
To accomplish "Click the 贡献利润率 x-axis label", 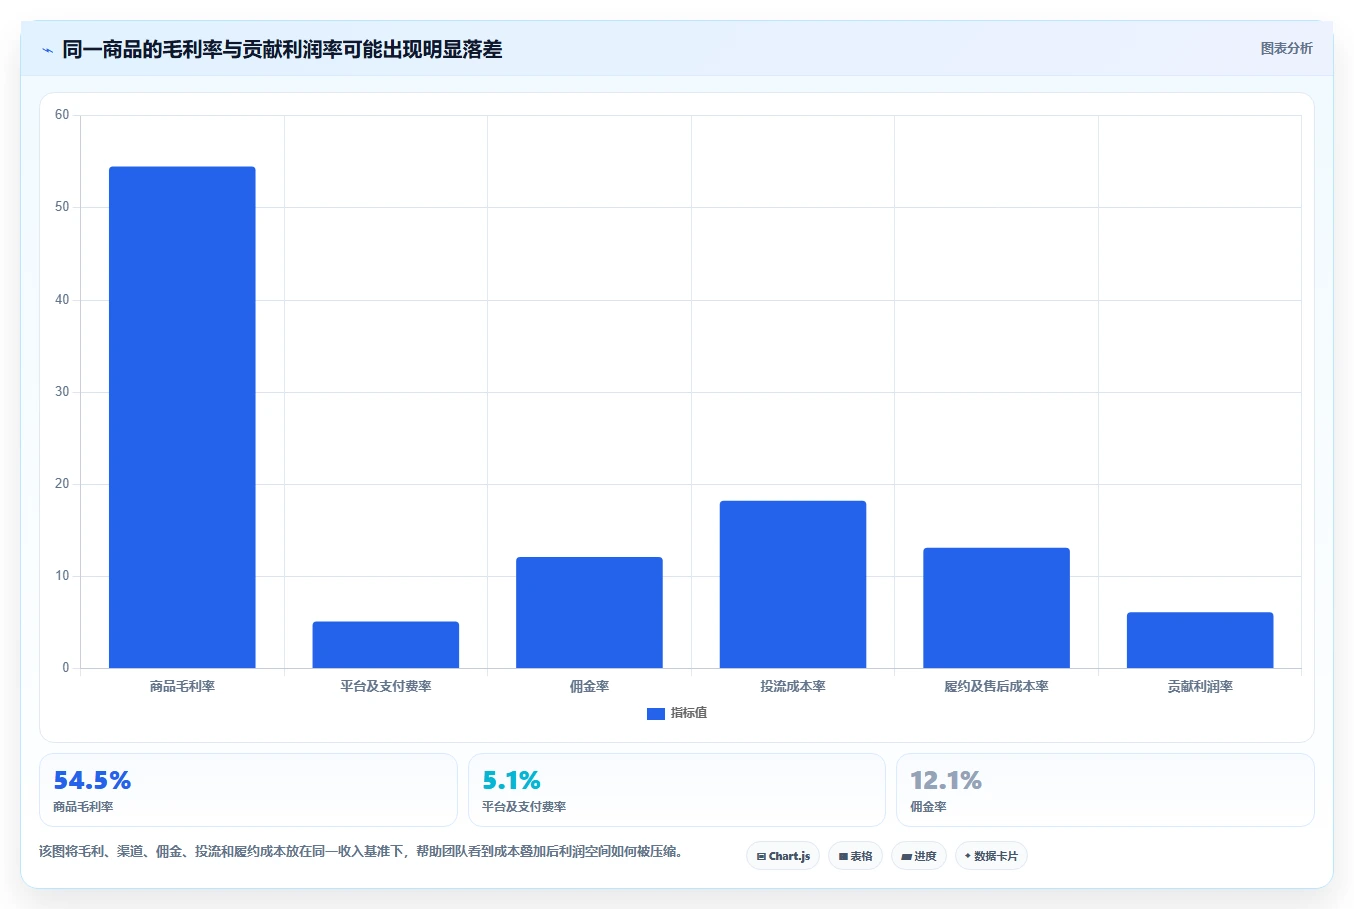I will pyautogui.click(x=1200, y=686).
